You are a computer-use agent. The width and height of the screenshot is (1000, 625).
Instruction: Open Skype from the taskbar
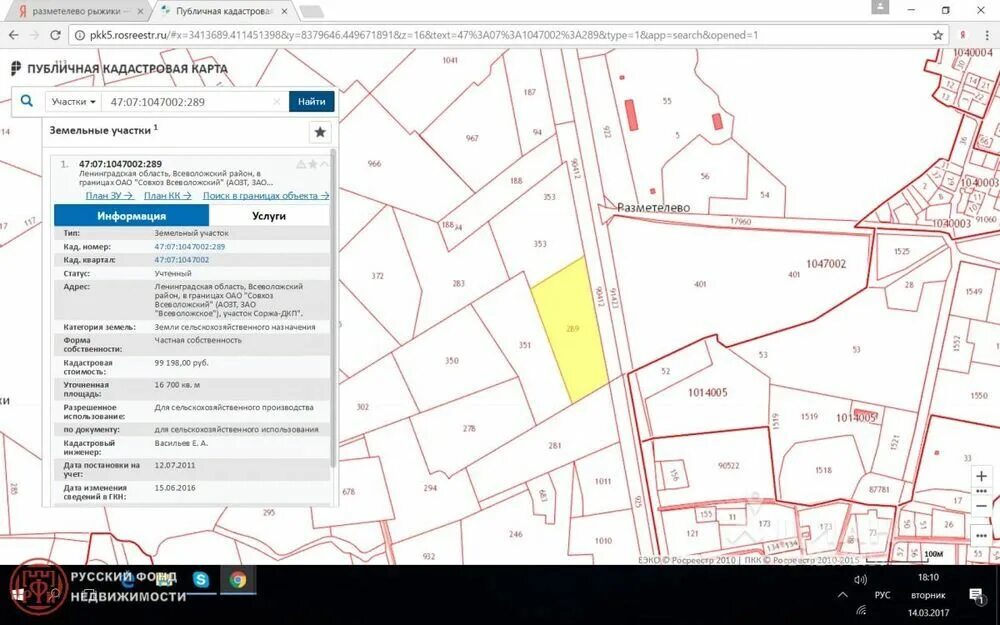201,579
